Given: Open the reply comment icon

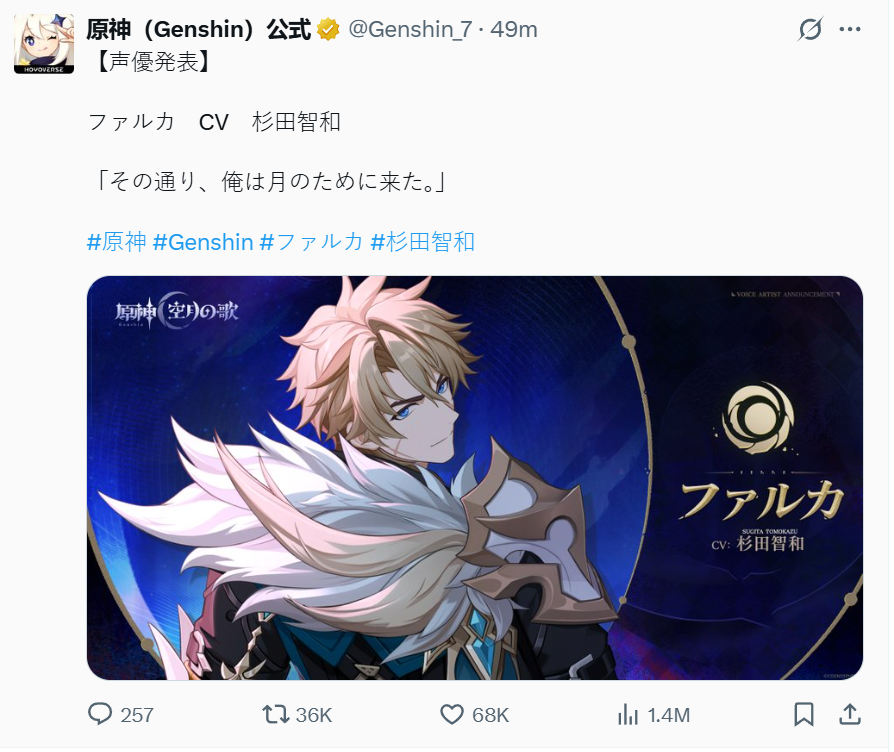Looking at the screenshot, I should click(100, 714).
